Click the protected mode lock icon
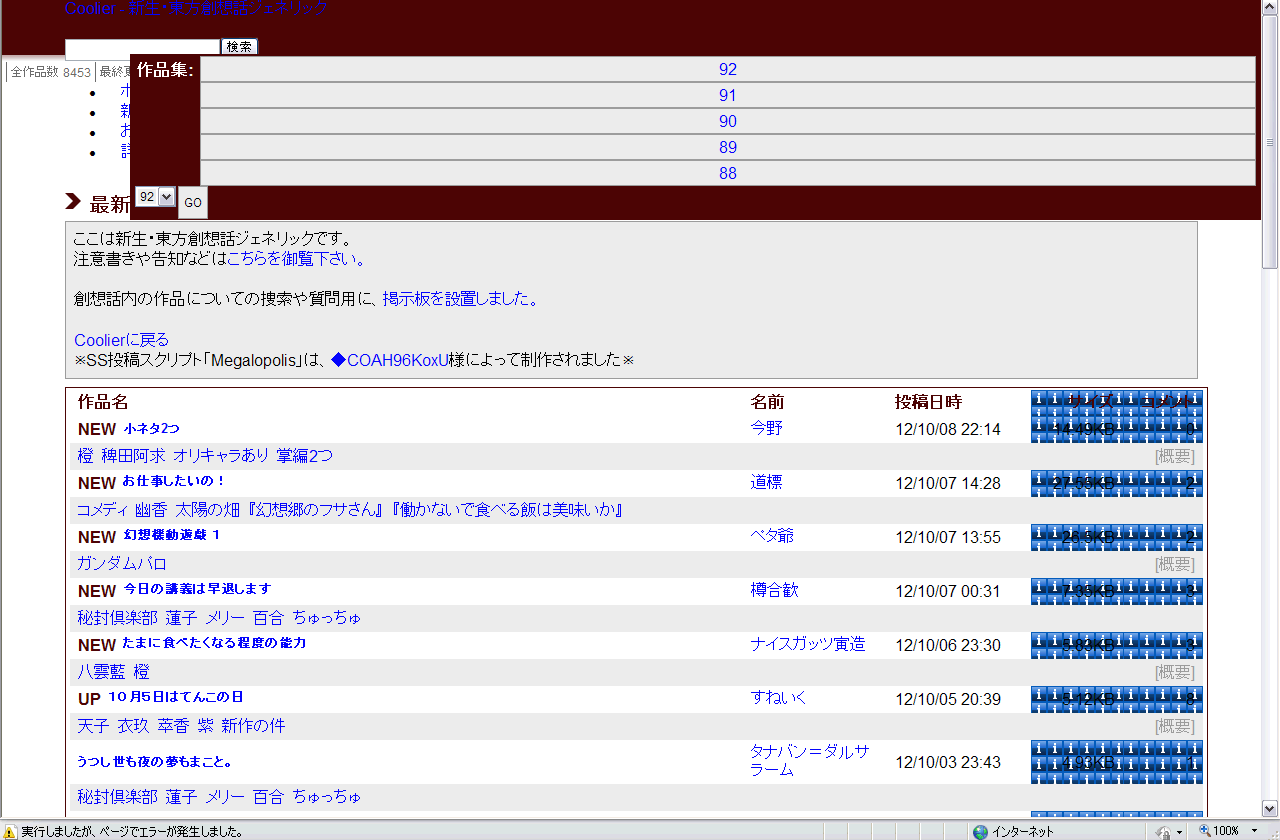This screenshot has width=1280, height=840. coord(1163,832)
